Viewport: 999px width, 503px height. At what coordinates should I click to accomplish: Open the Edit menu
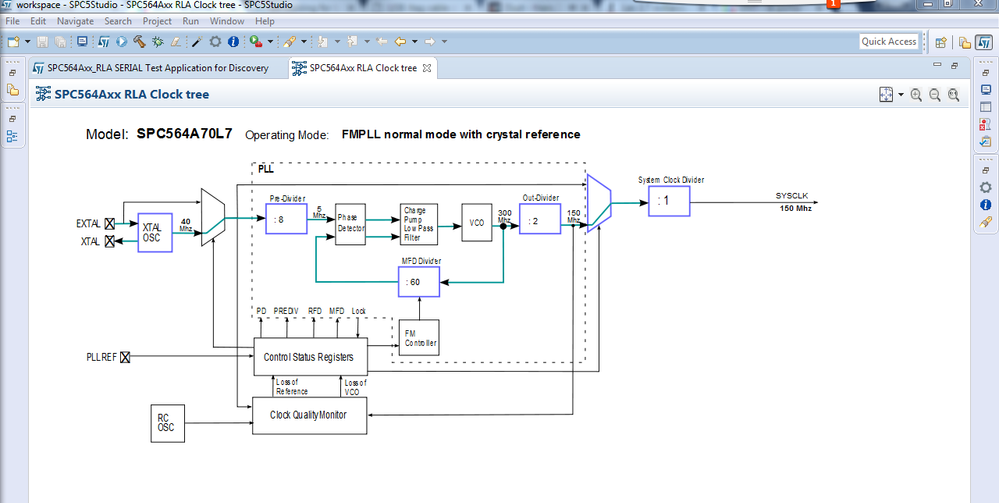[x=38, y=21]
